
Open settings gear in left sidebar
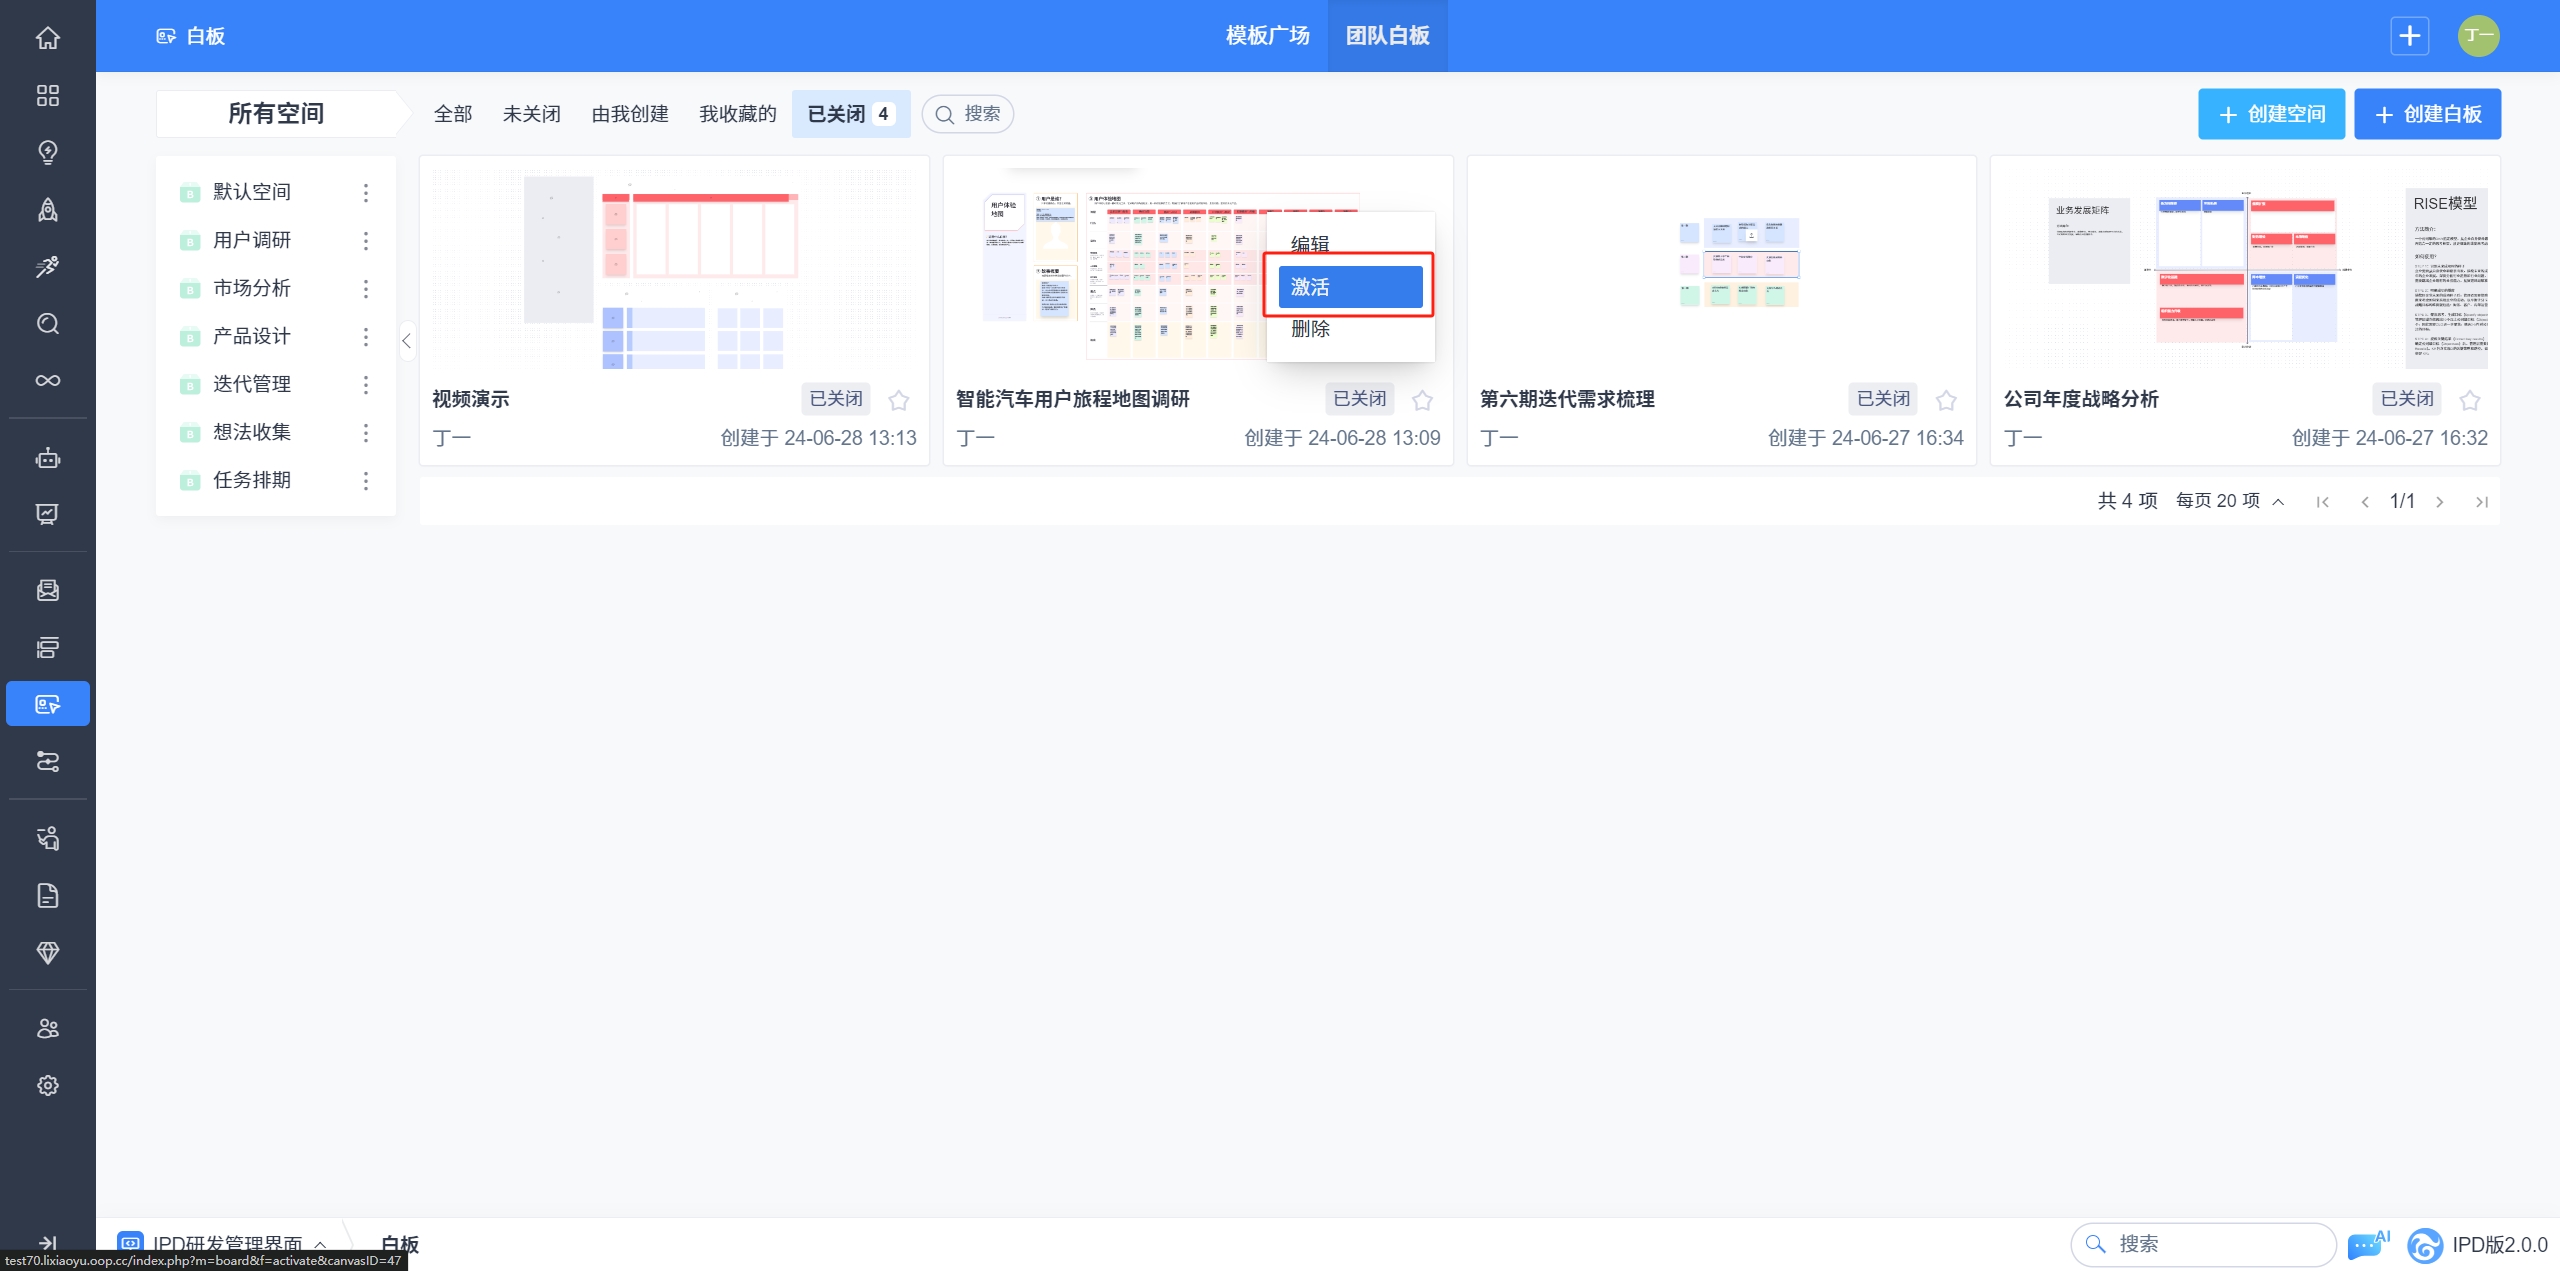click(x=47, y=1085)
